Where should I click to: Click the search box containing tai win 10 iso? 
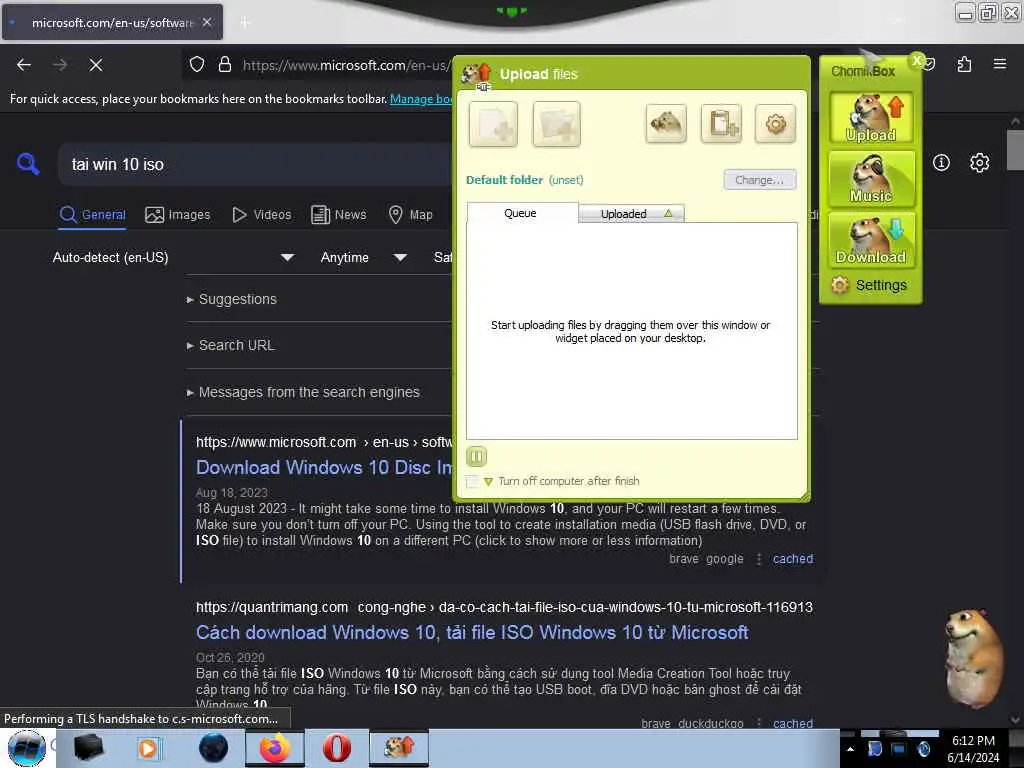pyautogui.click(x=255, y=165)
